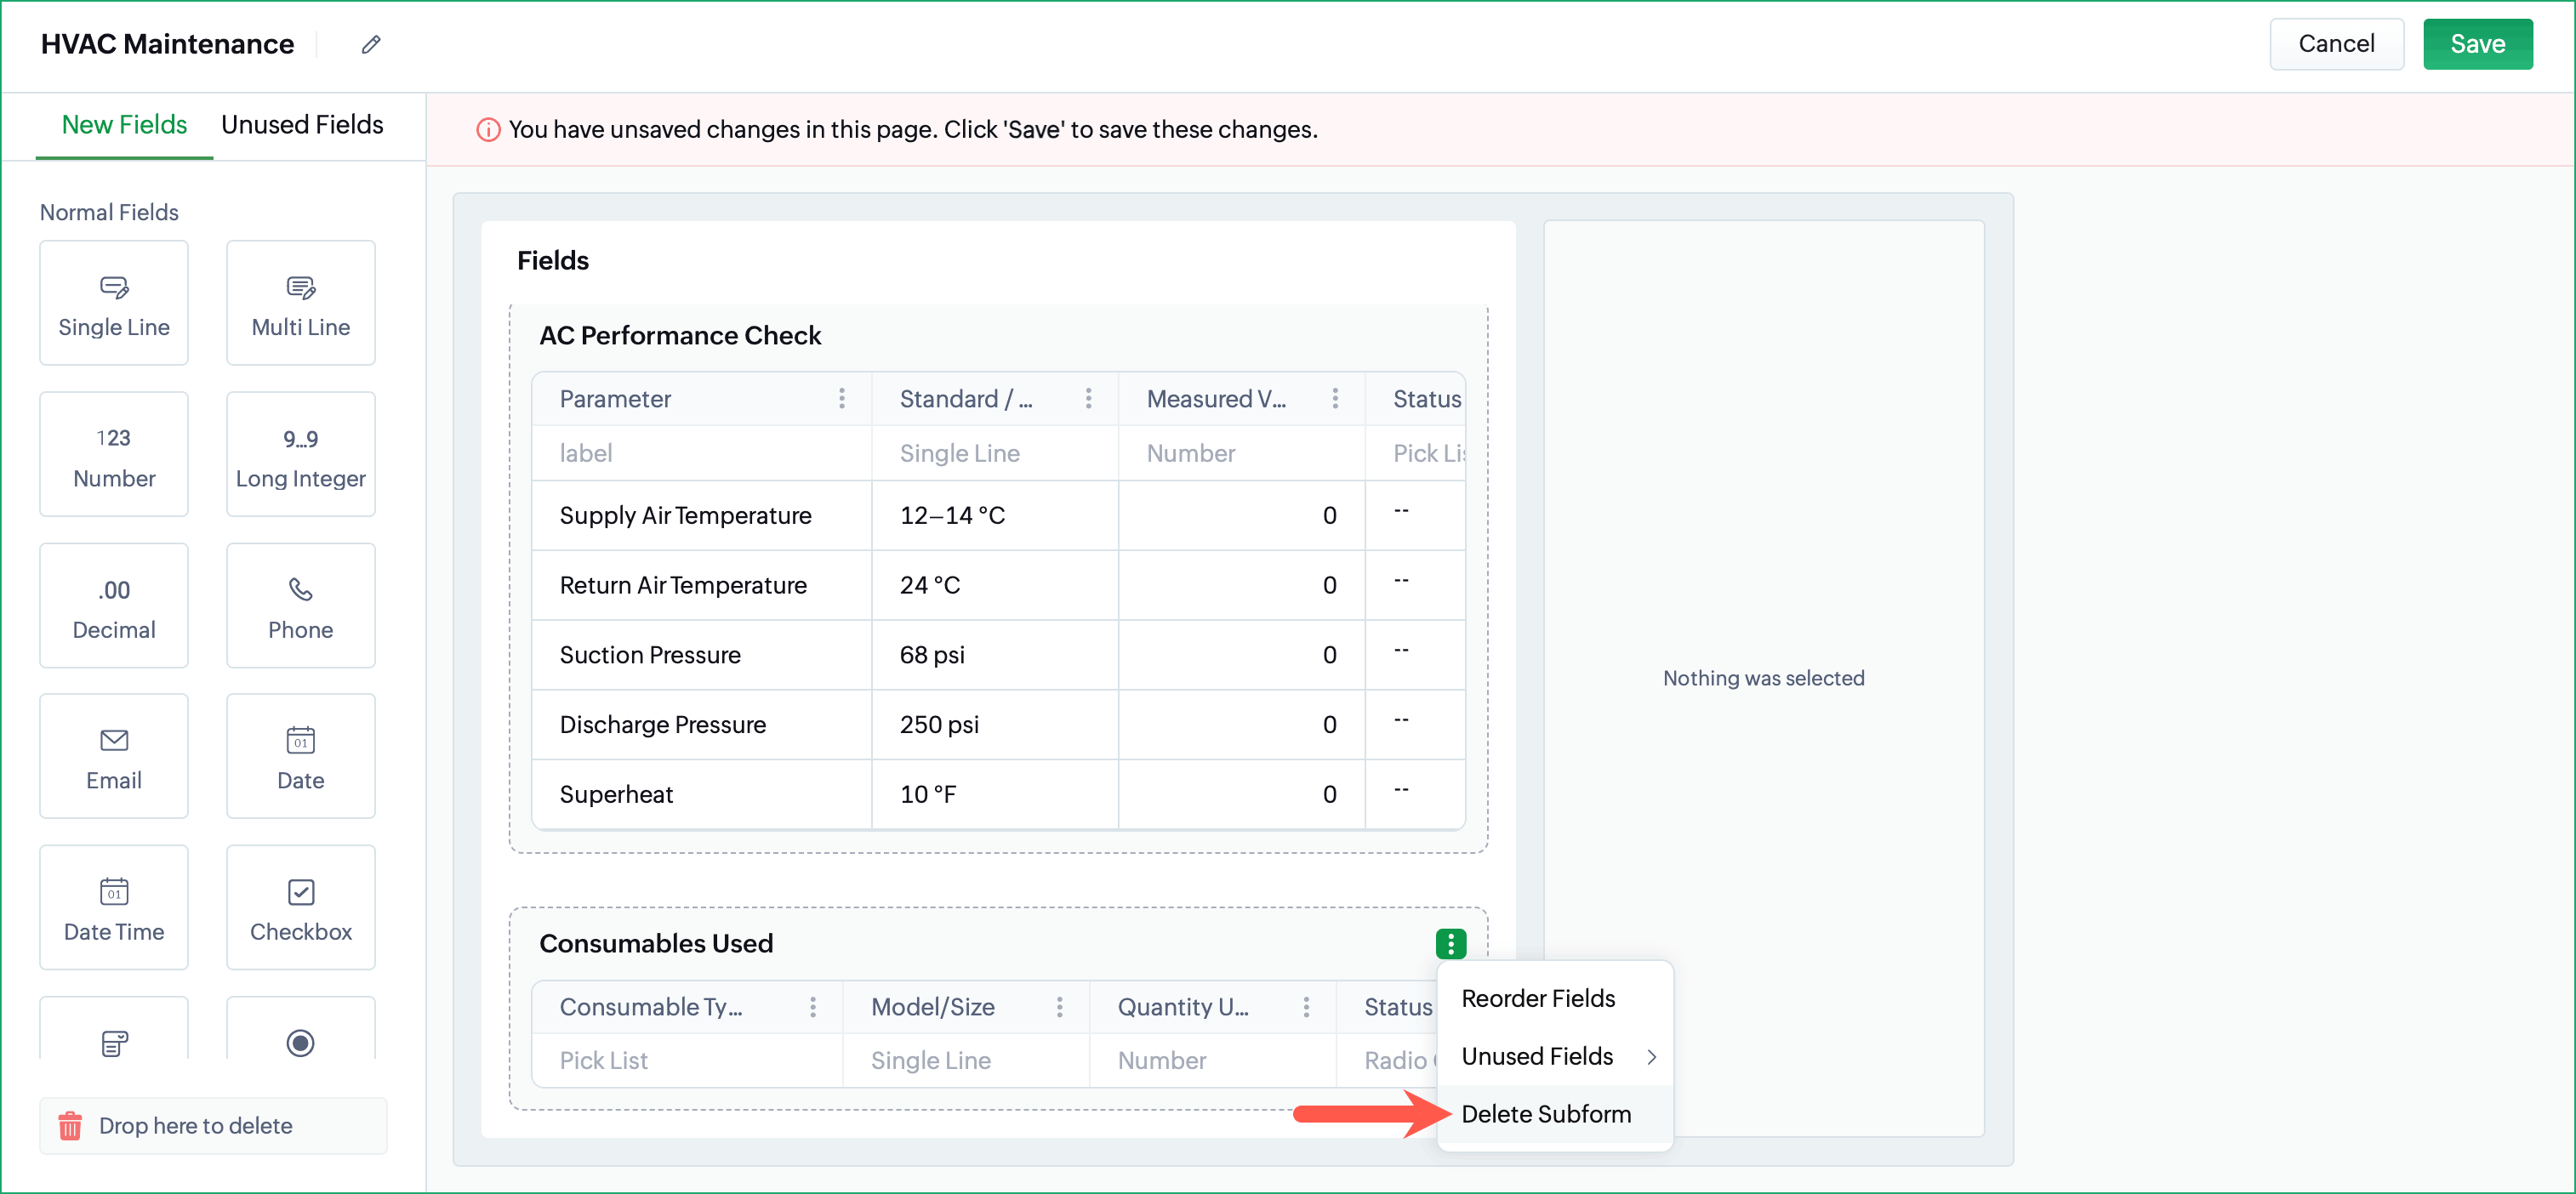The width and height of the screenshot is (2576, 1194).
Task: Select the Discharge Pressure row label
Action: point(662,724)
